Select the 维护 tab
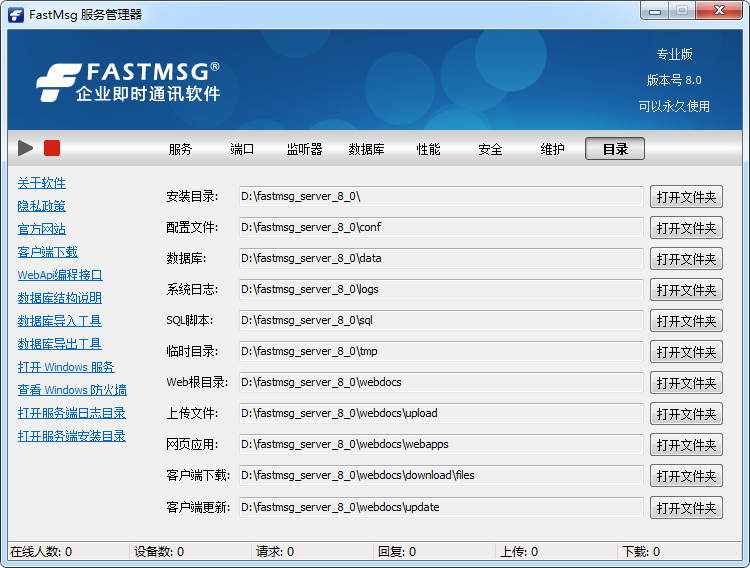Viewport: 750px width, 568px height. tap(552, 149)
